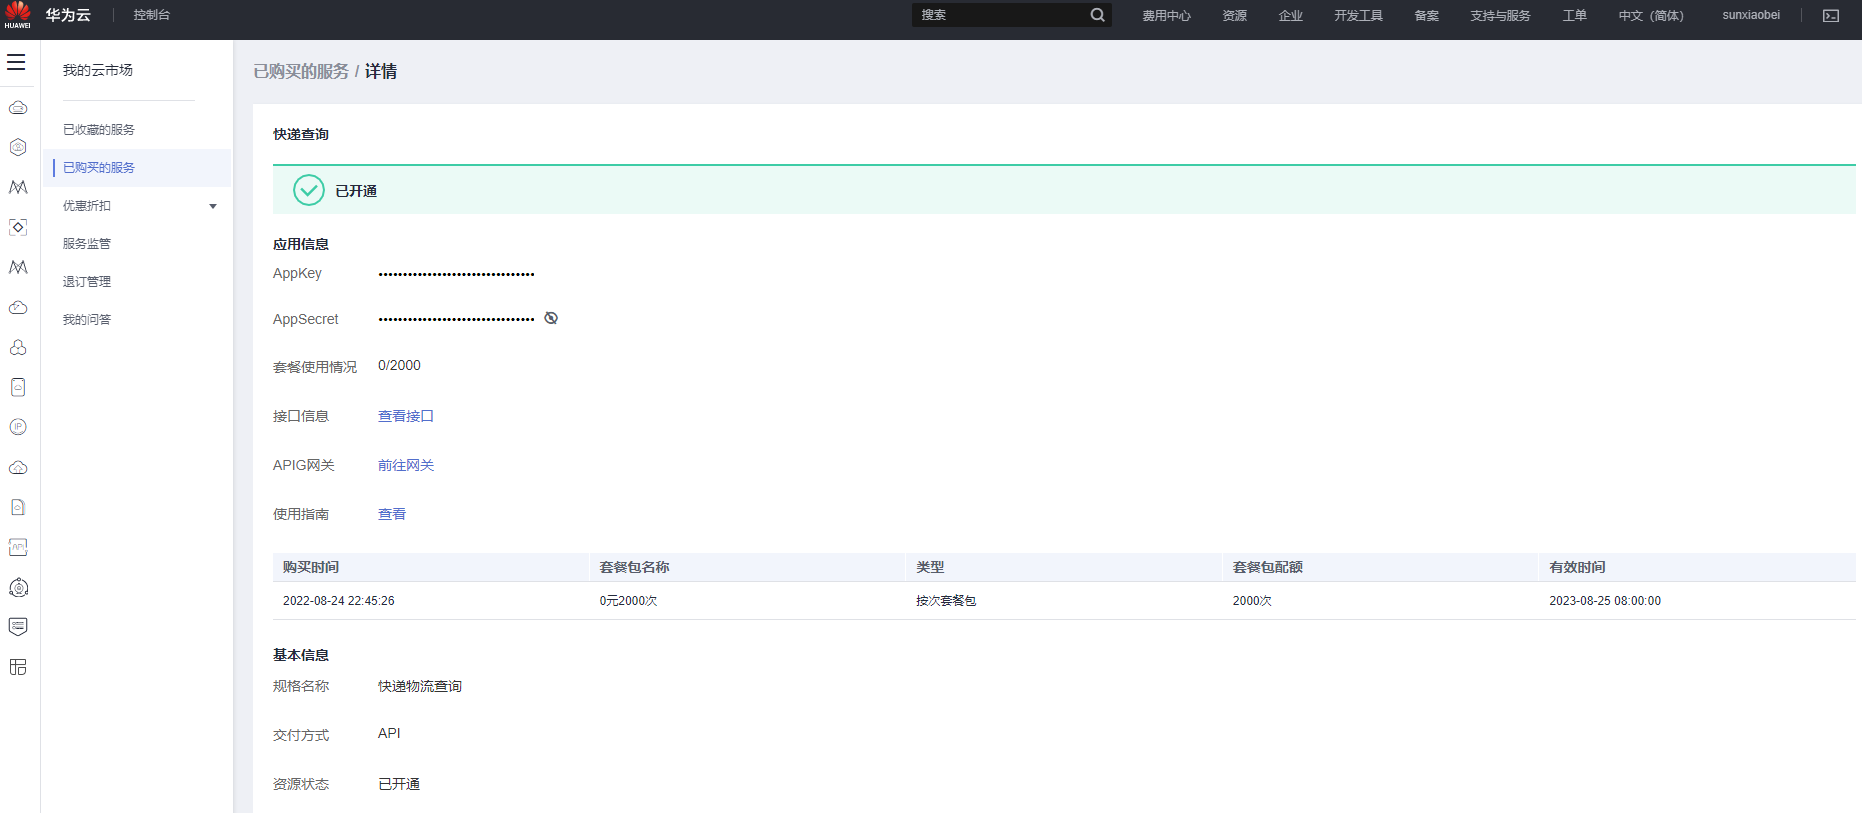The width and height of the screenshot is (1862, 813).
Task: Click the cloud upload arrow icon
Action: point(18,467)
